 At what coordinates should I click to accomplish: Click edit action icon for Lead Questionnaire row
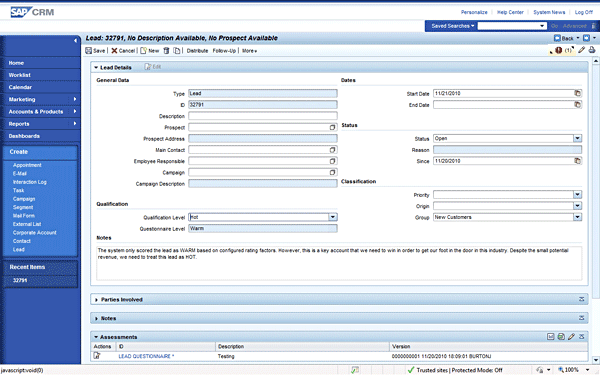tap(97, 355)
